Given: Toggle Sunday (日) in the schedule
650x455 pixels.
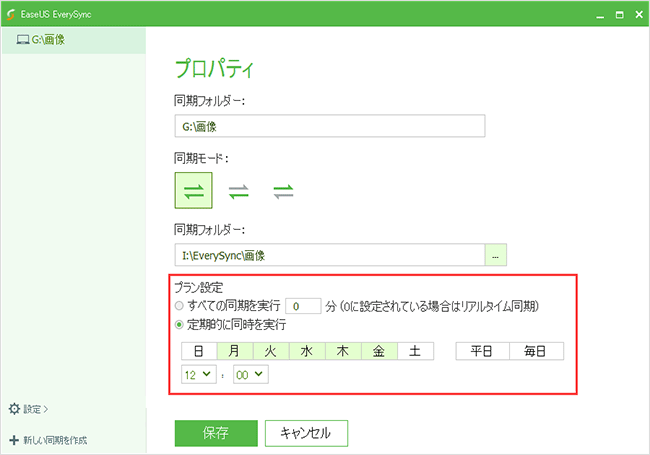Looking at the screenshot, I should pyautogui.click(x=199, y=351).
